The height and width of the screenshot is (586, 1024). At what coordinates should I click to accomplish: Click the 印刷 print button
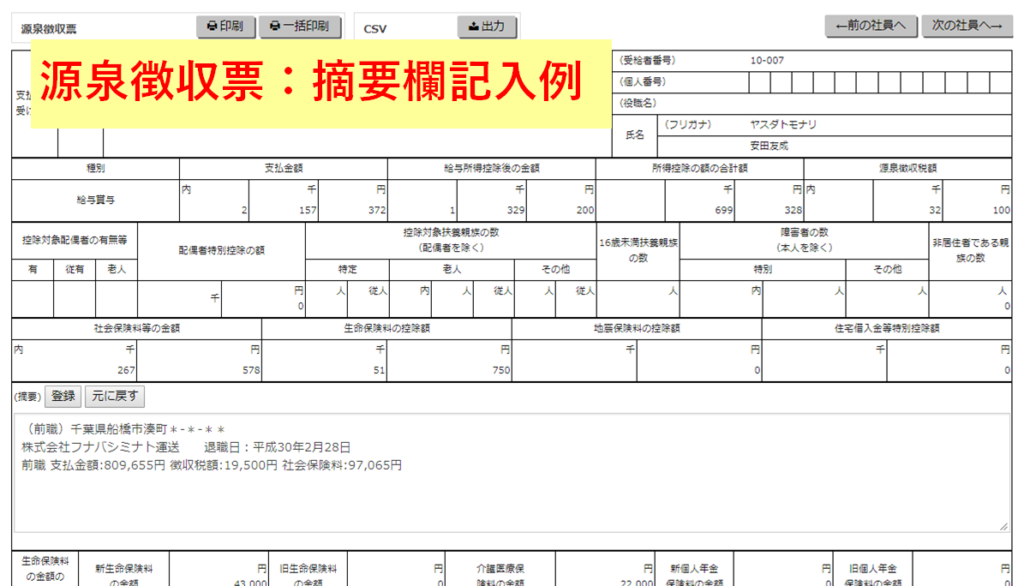[x=226, y=27]
